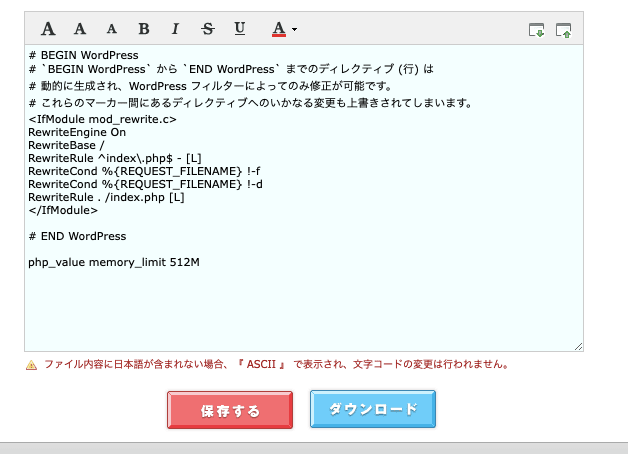
Task: Apply the largest font size A
Action: pyautogui.click(x=48, y=28)
